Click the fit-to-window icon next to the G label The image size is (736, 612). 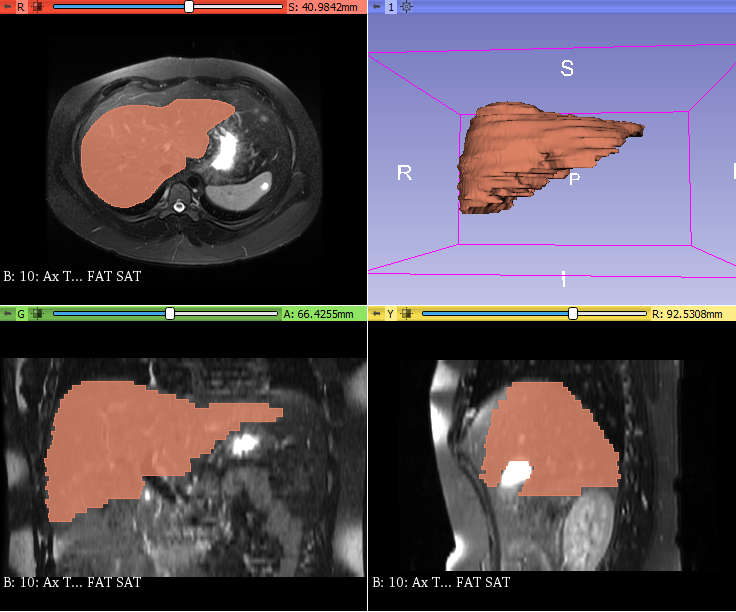[37, 314]
